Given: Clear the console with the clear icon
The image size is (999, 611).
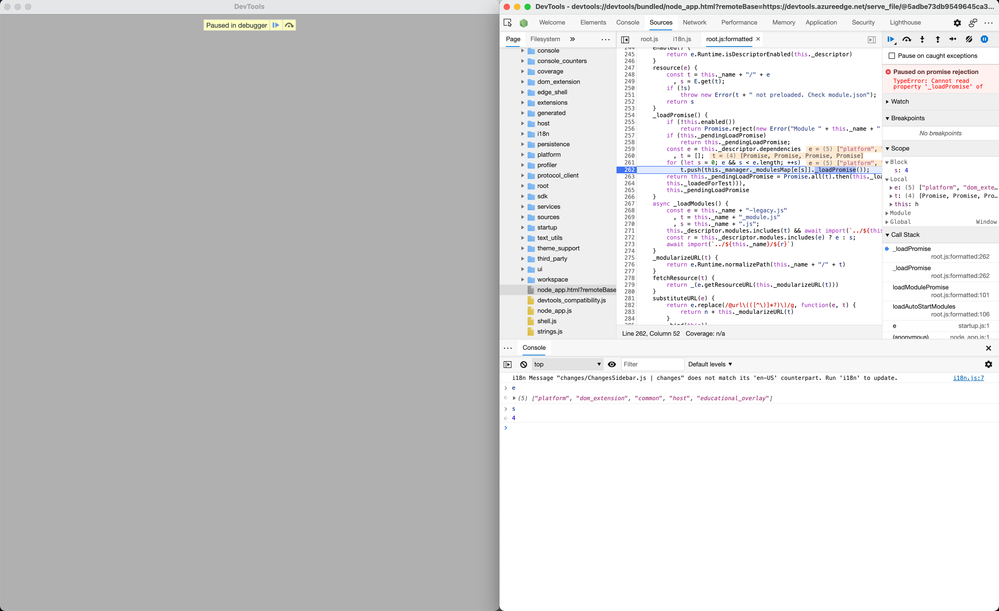Looking at the screenshot, I should [x=523, y=364].
